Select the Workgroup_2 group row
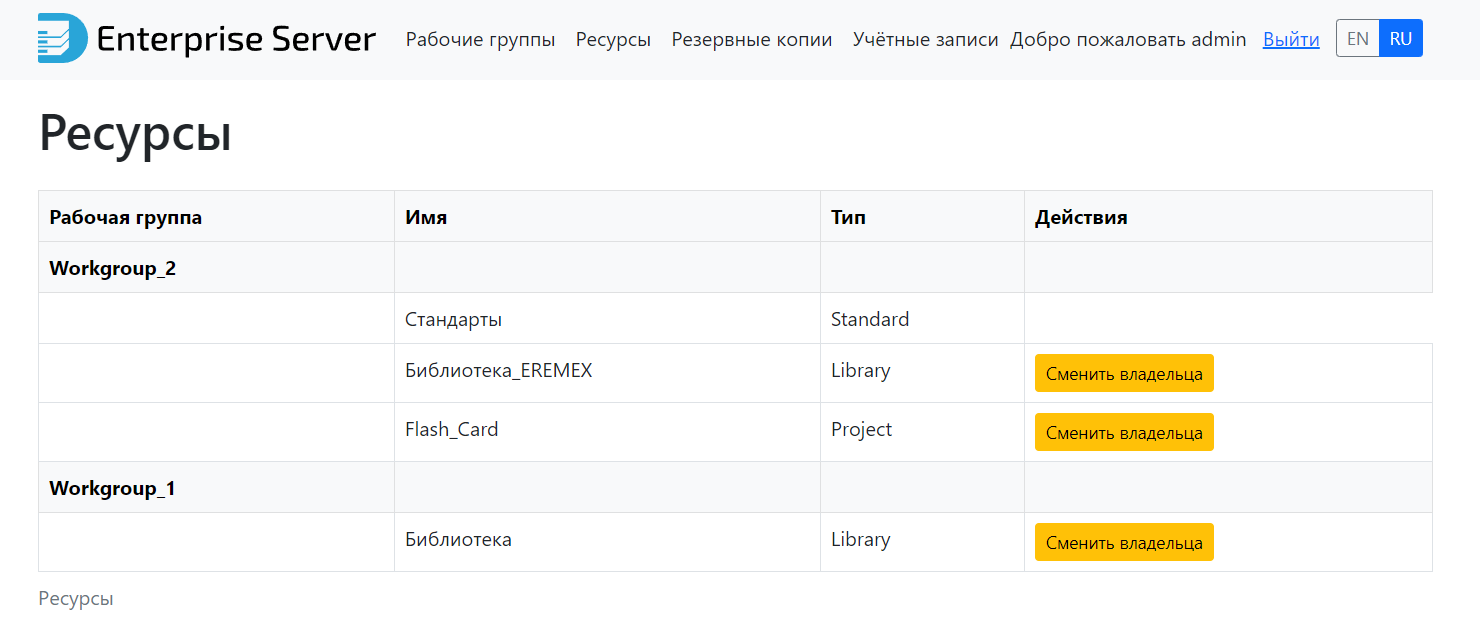Image resolution: width=1480 pixels, height=627 pixels. [113, 268]
